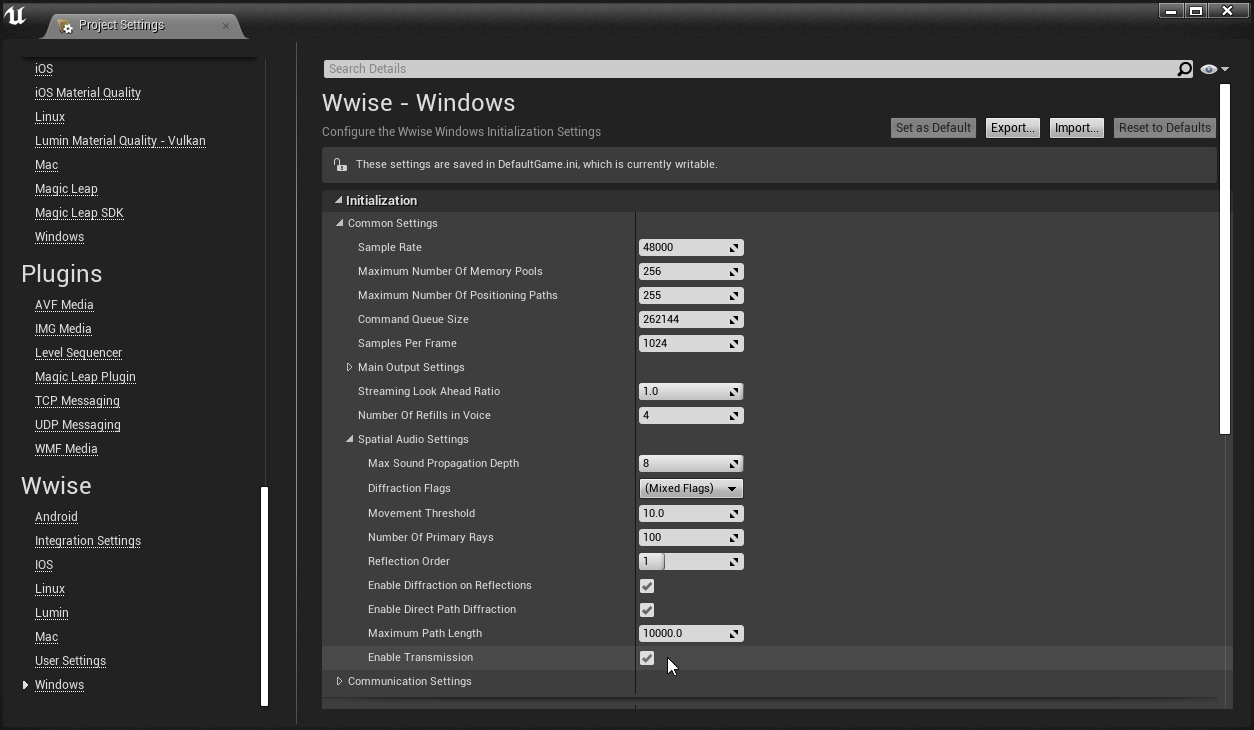Click the Unreal Engine logo icon
This screenshot has height=730, width=1254.
pos(16,16)
